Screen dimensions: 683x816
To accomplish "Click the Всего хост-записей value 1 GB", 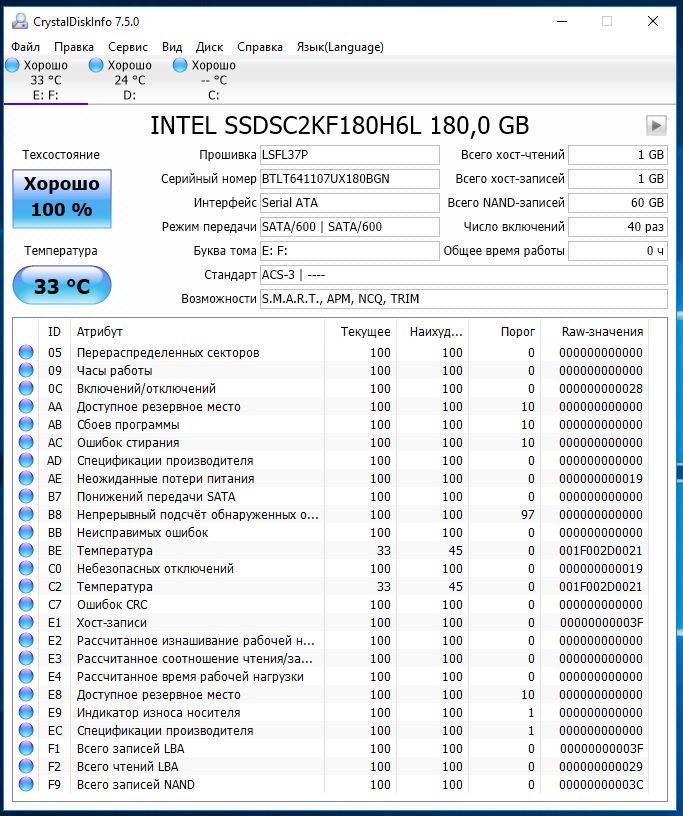I will [x=617, y=178].
